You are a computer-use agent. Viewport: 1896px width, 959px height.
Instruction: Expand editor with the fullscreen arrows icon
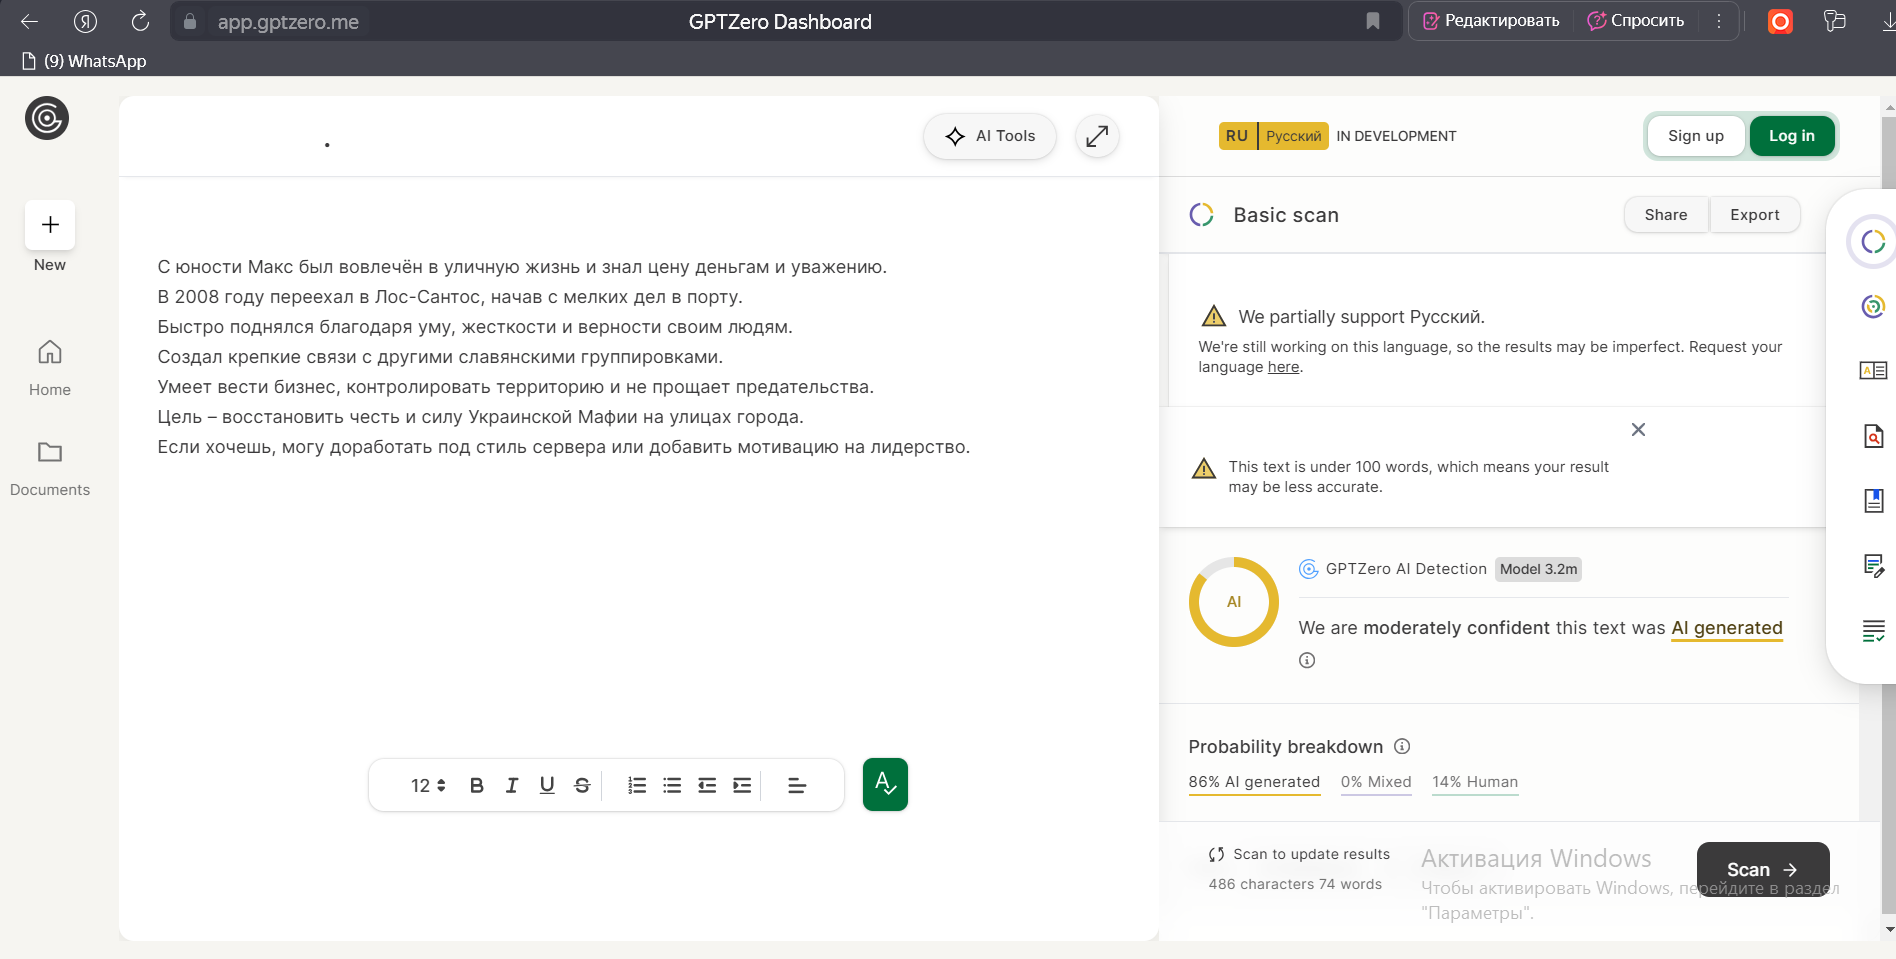(x=1097, y=136)
